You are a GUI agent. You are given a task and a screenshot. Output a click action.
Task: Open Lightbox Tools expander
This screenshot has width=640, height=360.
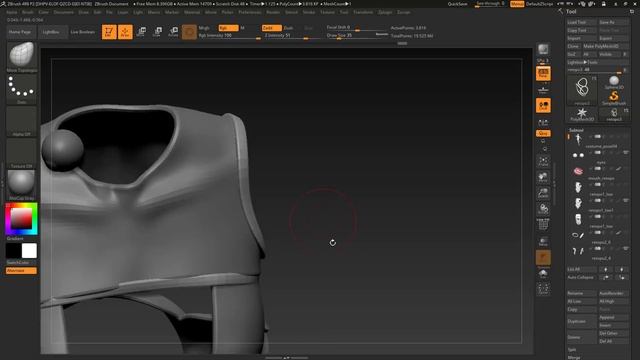[597, 62]
